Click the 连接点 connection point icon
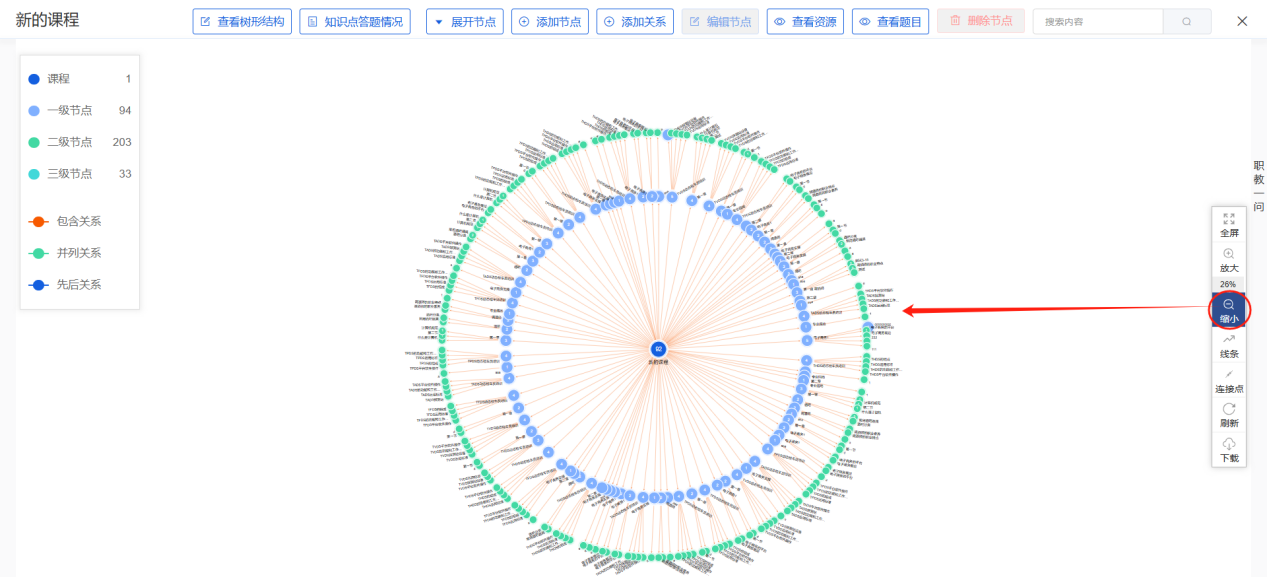This screenshot has height=577, width=1267. (x=1229, y=375)
